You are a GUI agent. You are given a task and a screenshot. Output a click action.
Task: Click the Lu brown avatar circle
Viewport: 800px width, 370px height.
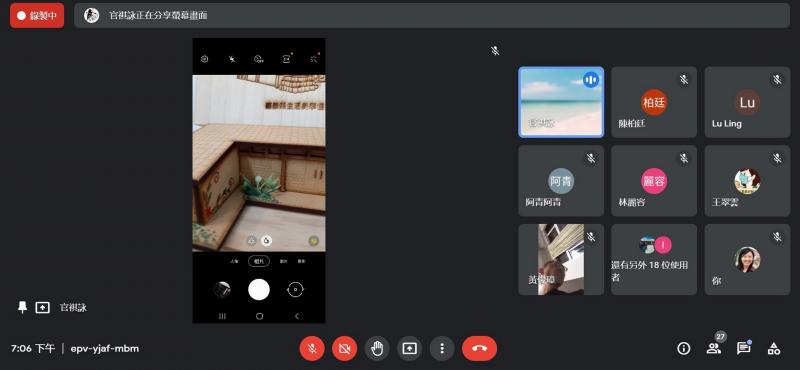[x=747, y=103]
